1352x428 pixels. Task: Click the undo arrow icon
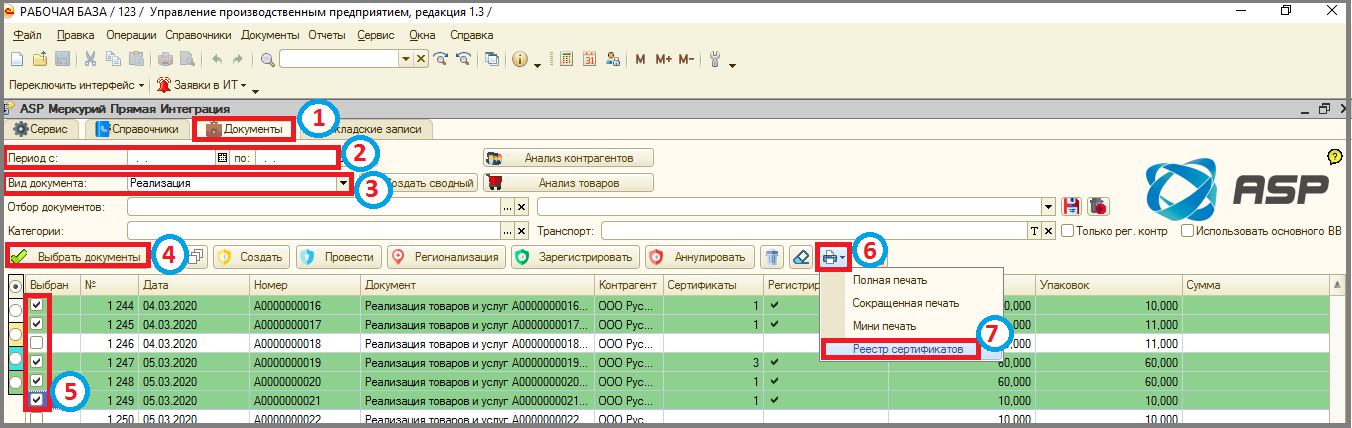pyautogui.click(x=217, y=59)
